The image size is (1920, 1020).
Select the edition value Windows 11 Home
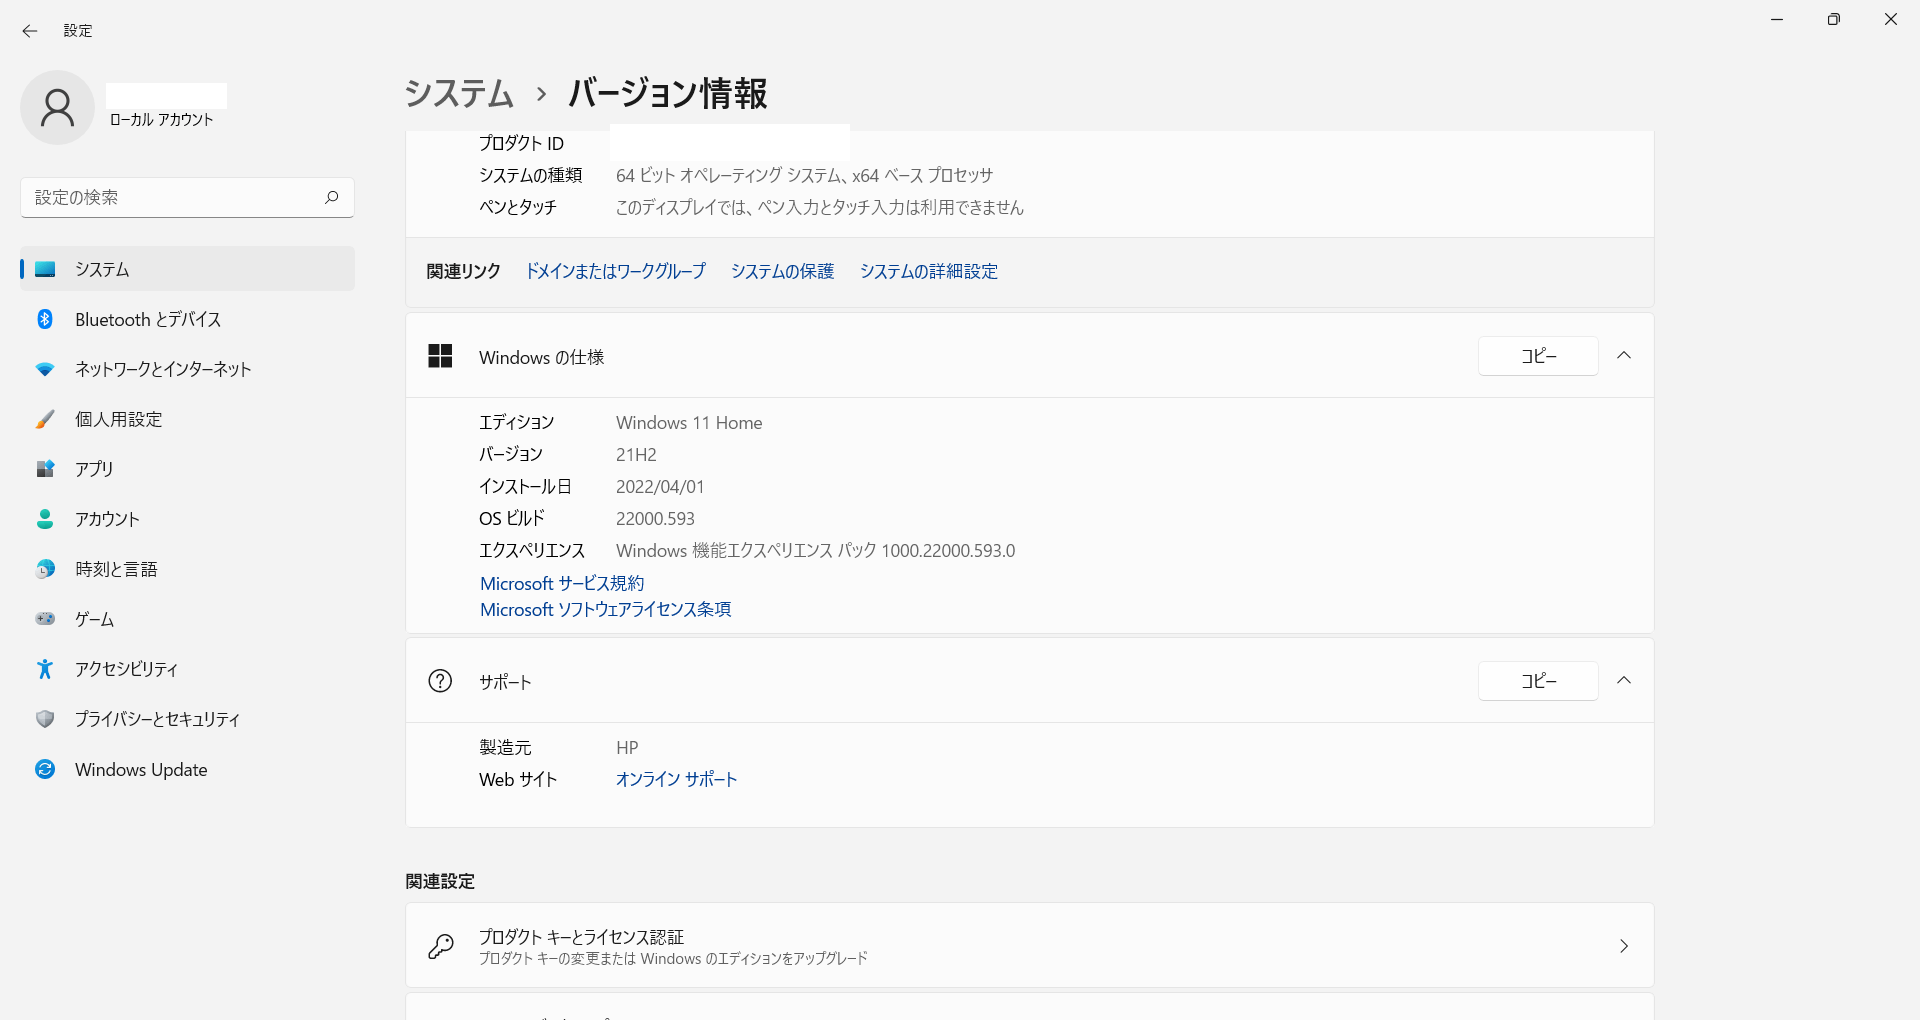pyautogui.click(x=689, y=423)
